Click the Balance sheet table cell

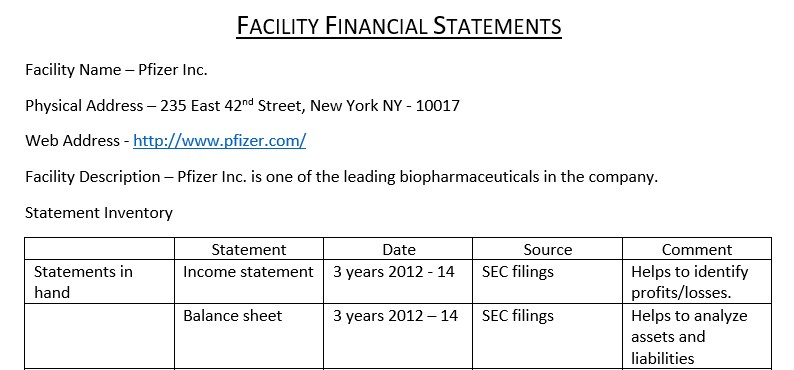(249, 336)
